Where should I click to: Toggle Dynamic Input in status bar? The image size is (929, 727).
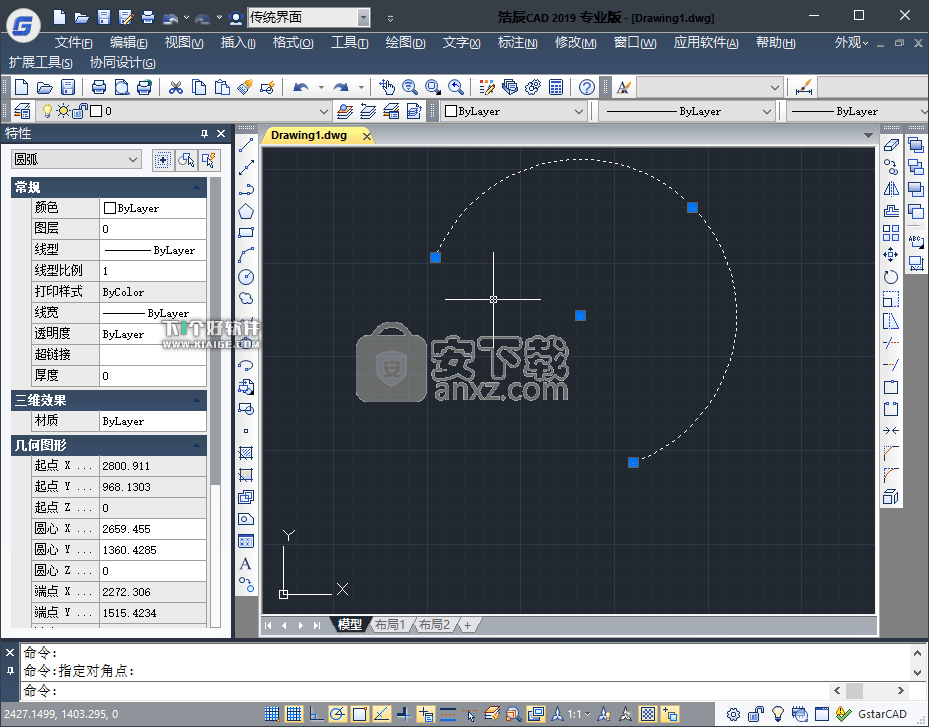pyautogui.click(x=425, y=714)
